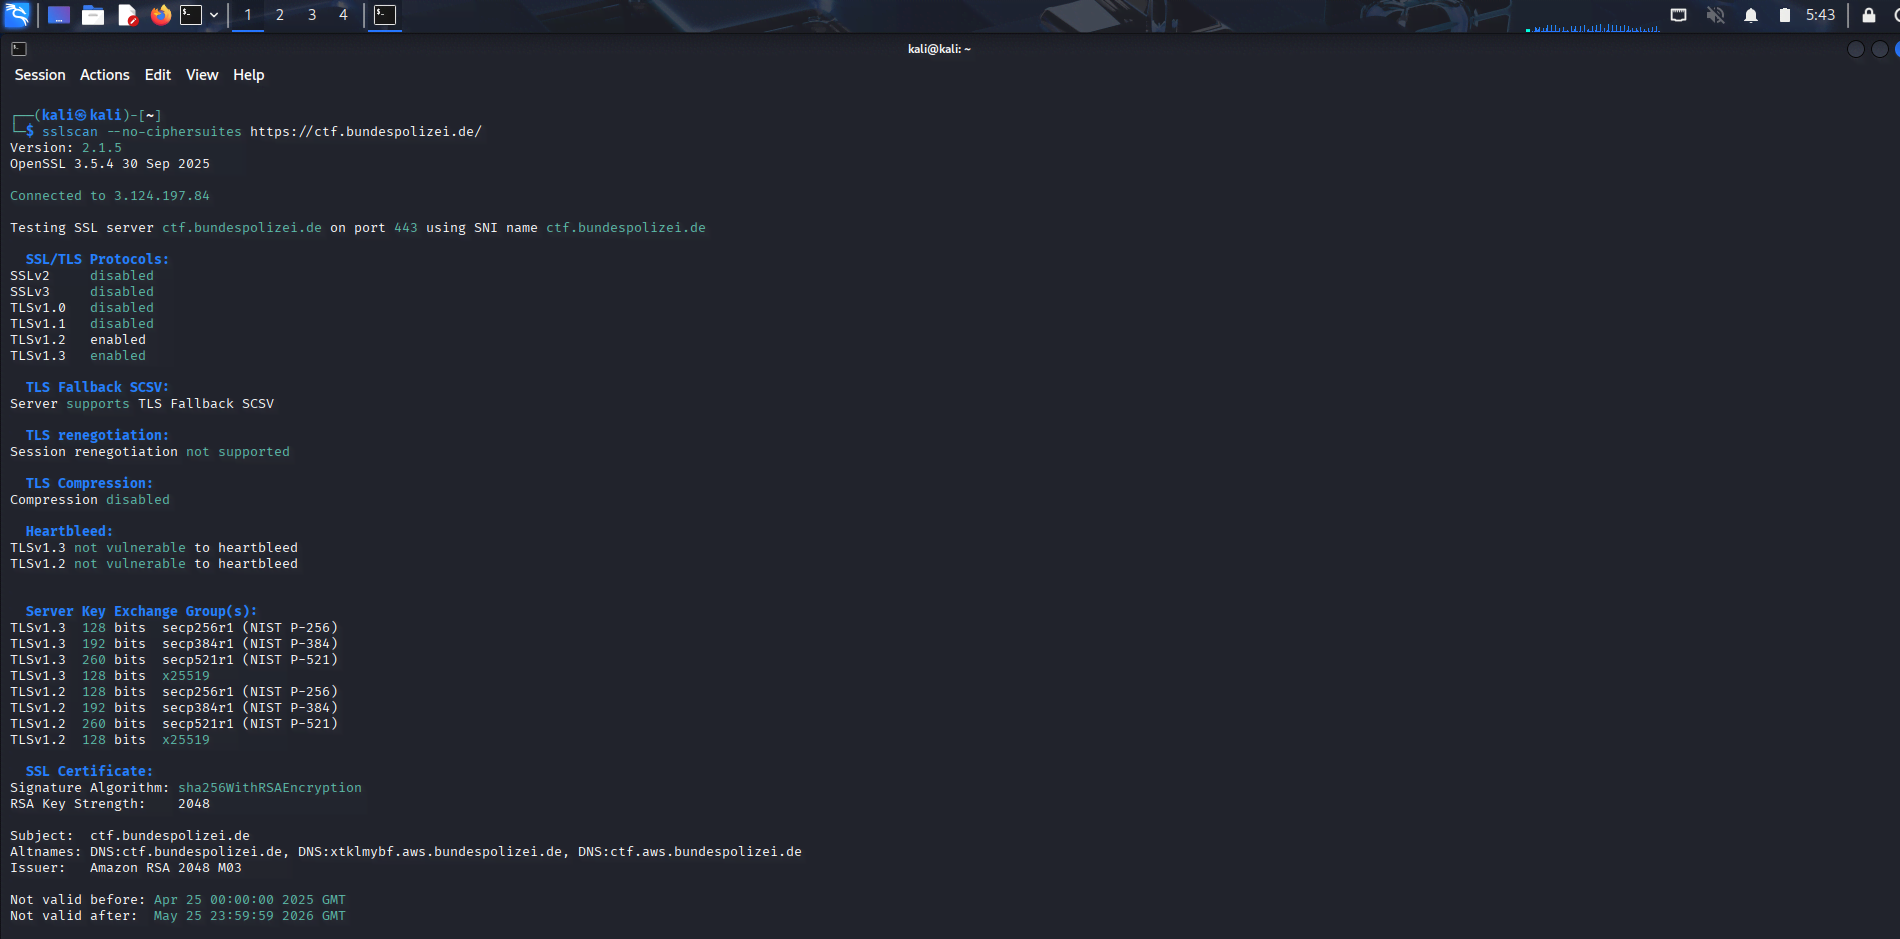This screenshot has width=1900, height=939.
Task: Open the Kali Linux applications menu
Action: click(x=17, y=15)
